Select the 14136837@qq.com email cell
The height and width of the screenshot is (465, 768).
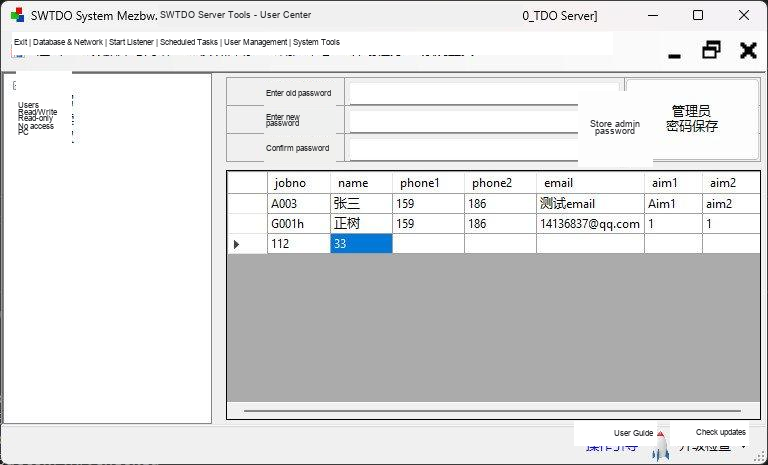590,223
